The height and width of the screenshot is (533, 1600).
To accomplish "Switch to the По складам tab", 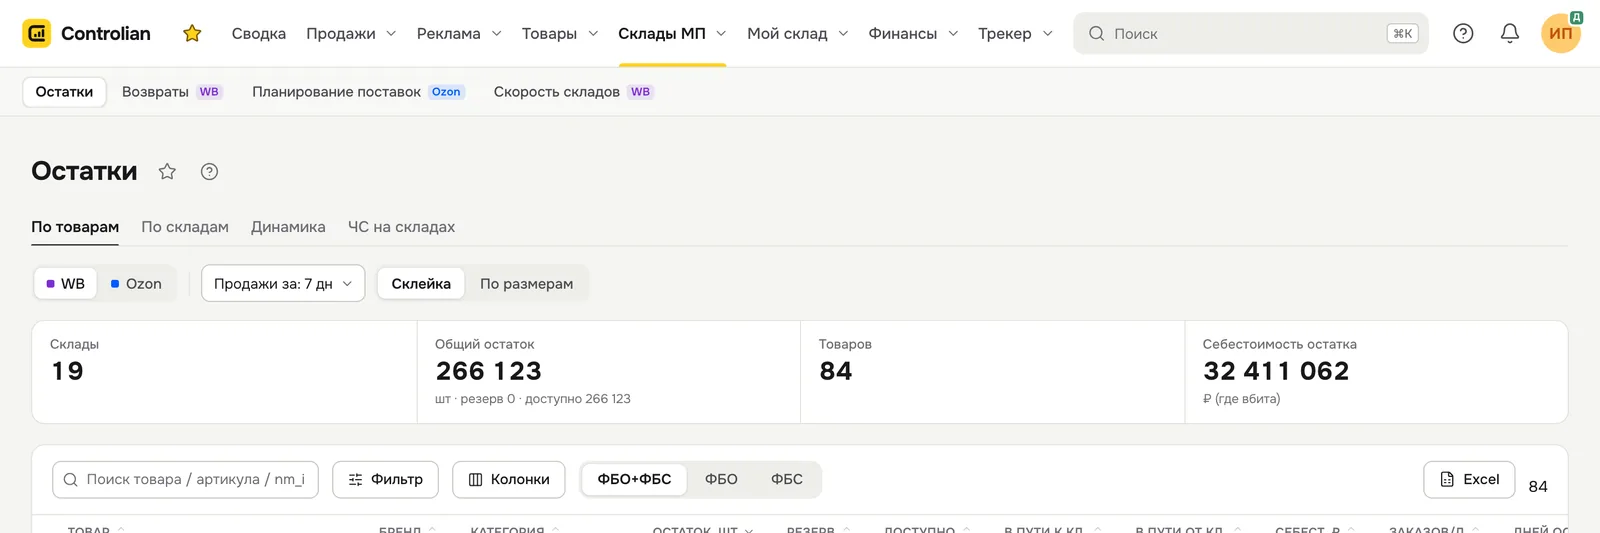I will (185, 227).
